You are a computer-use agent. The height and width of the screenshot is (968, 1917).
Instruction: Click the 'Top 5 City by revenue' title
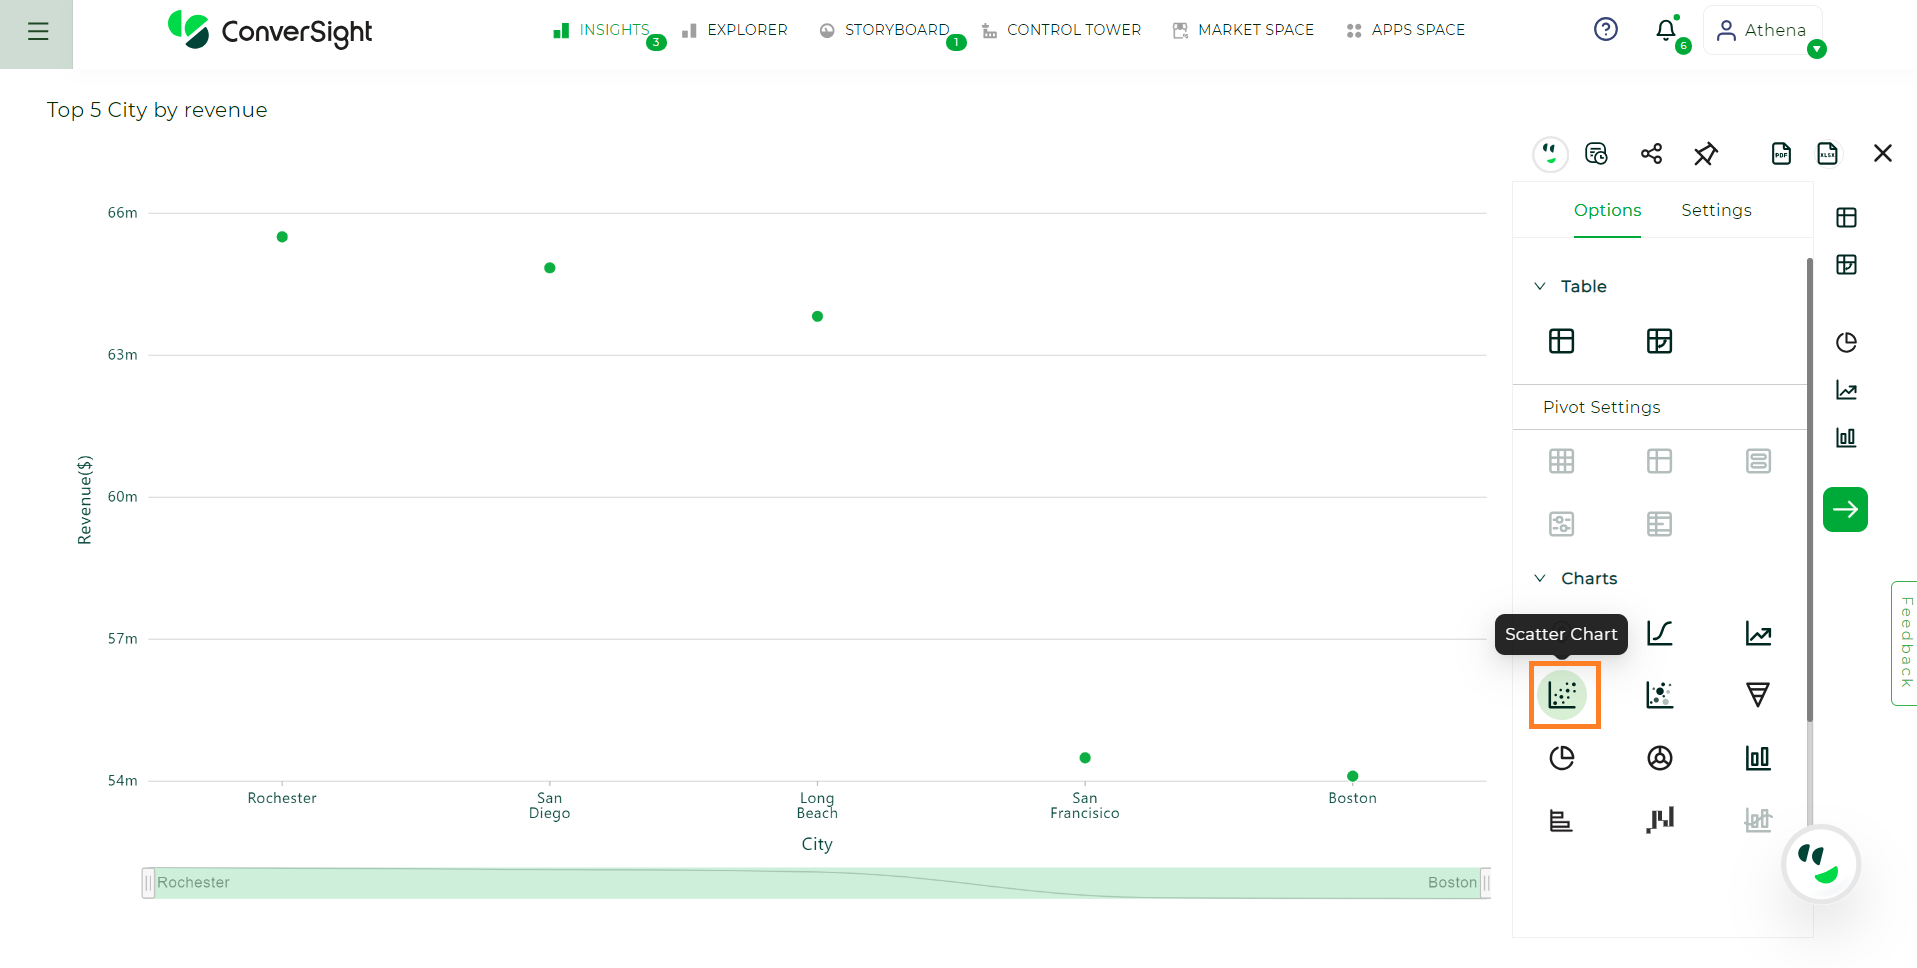pos(157,110)
